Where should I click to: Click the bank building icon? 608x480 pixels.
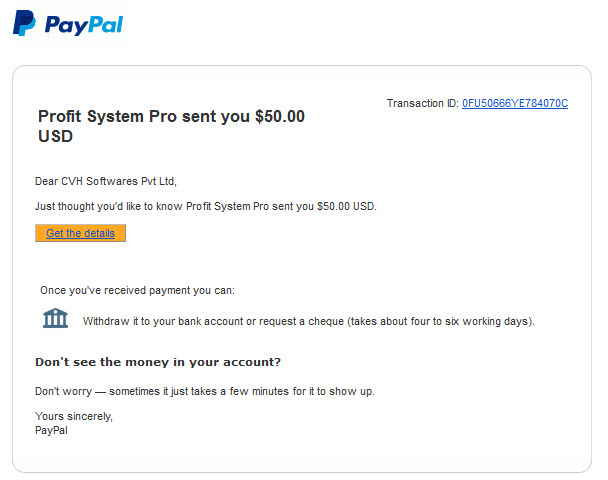pos(55,318)
